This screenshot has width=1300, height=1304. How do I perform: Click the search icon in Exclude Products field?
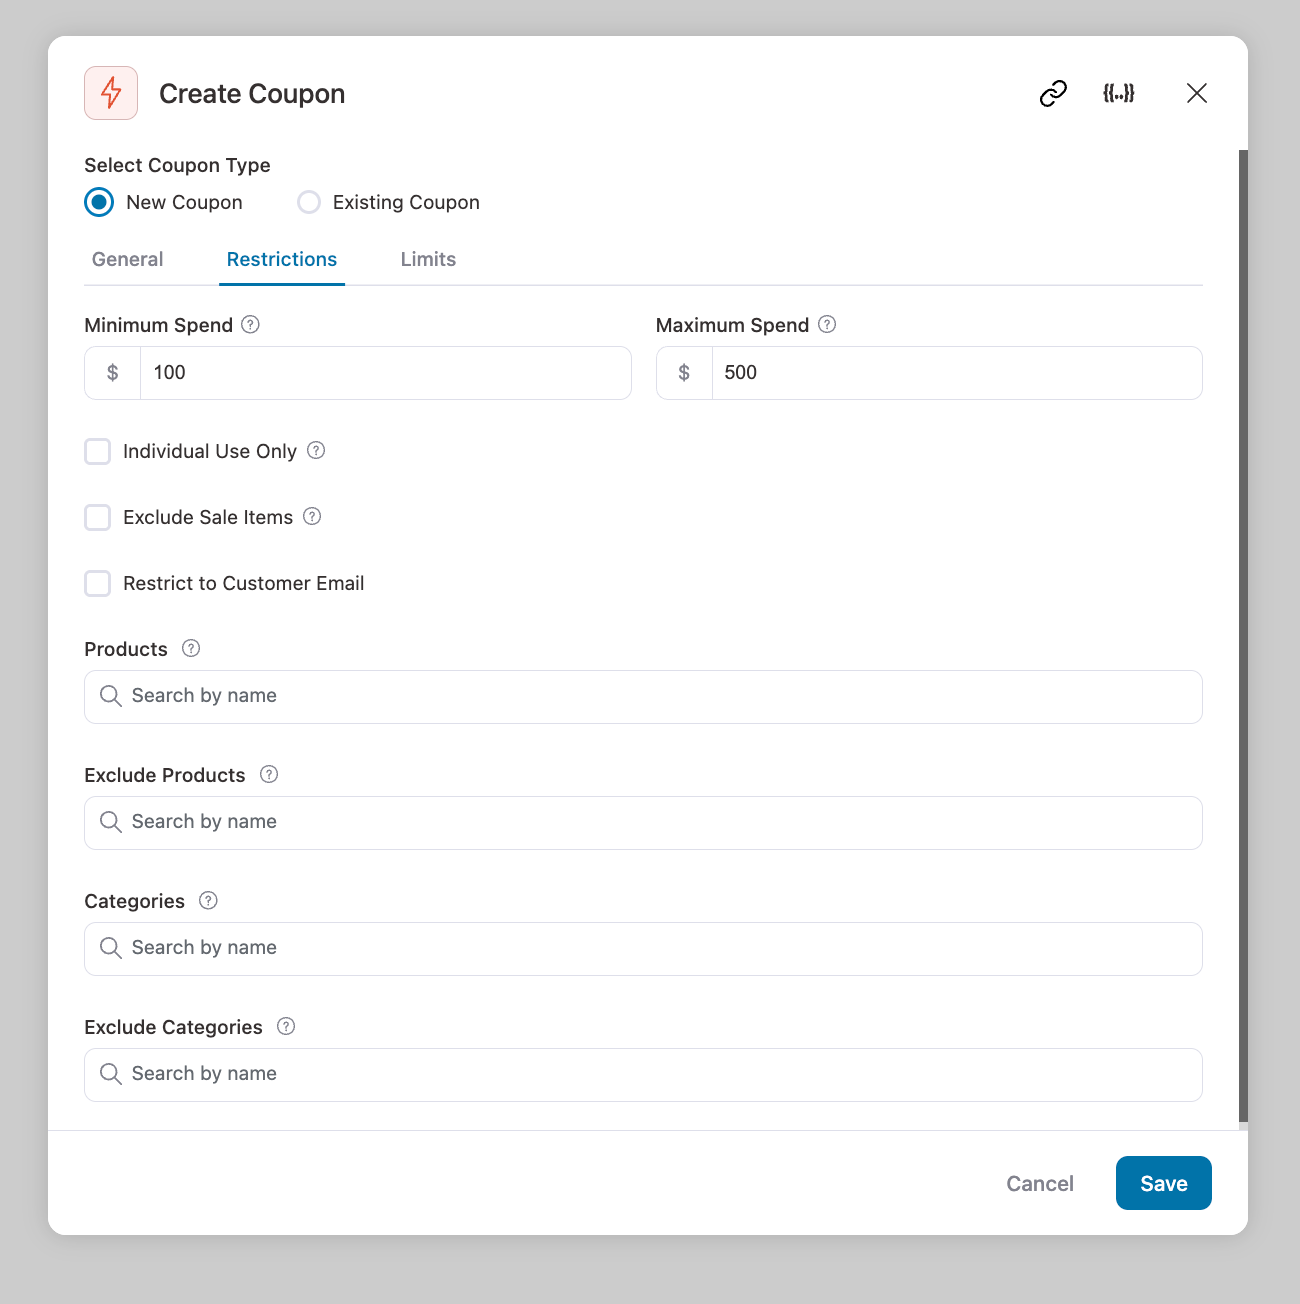pyautogui.click(x=111, y=822)
